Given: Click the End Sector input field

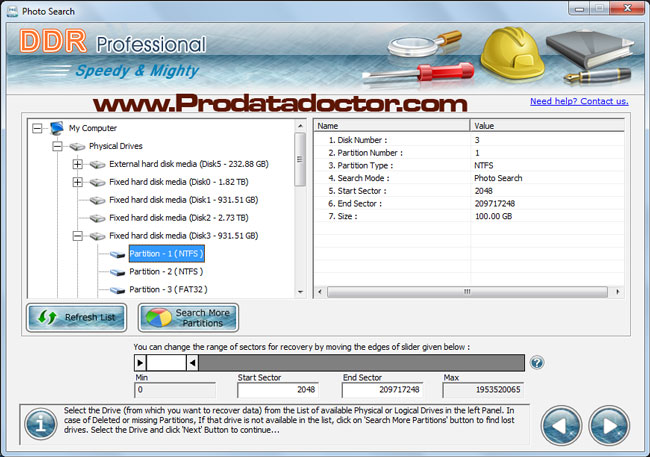Looking at the screenshot, I should point(382,390).
